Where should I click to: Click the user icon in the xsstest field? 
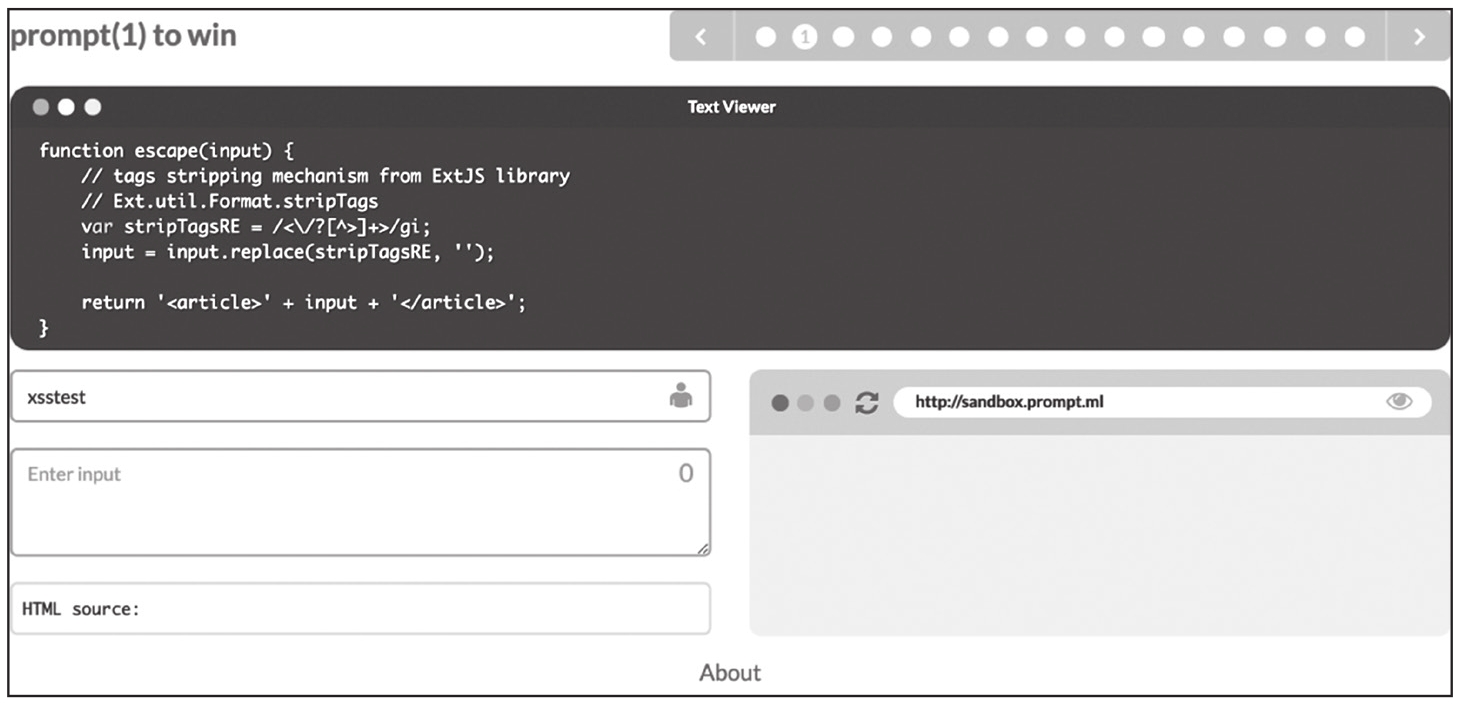(x=680, y=396)
